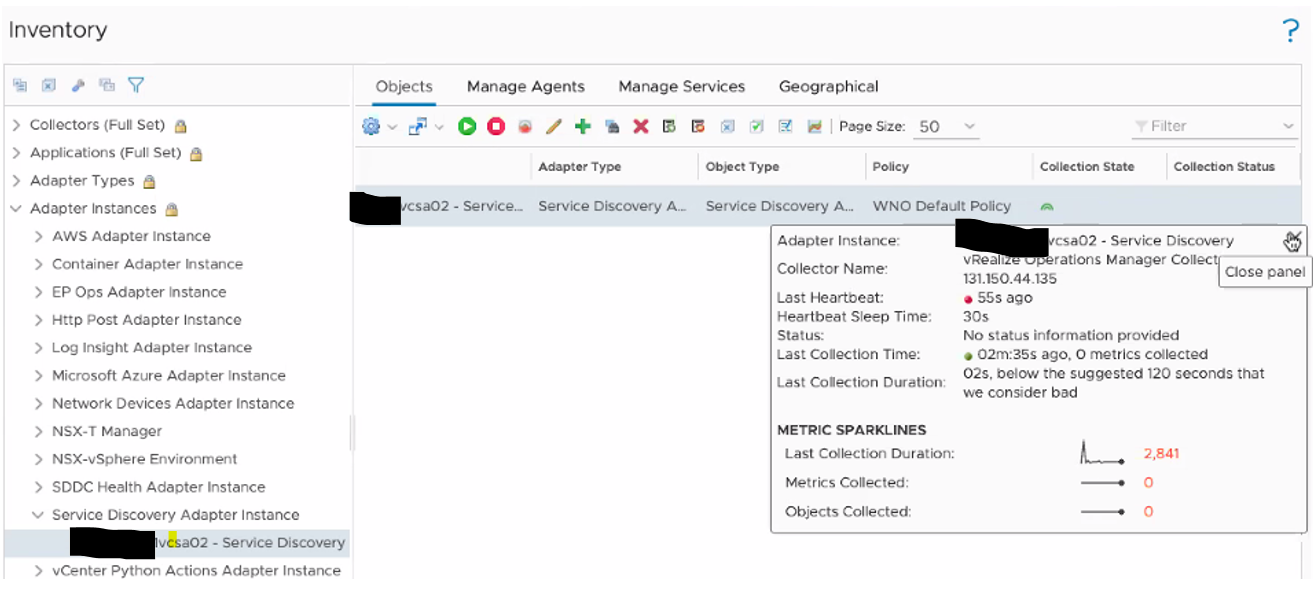This screenshot has height=606, width=1313.
Task: Click the red X Delete Object icon
Action: point(641,126)
